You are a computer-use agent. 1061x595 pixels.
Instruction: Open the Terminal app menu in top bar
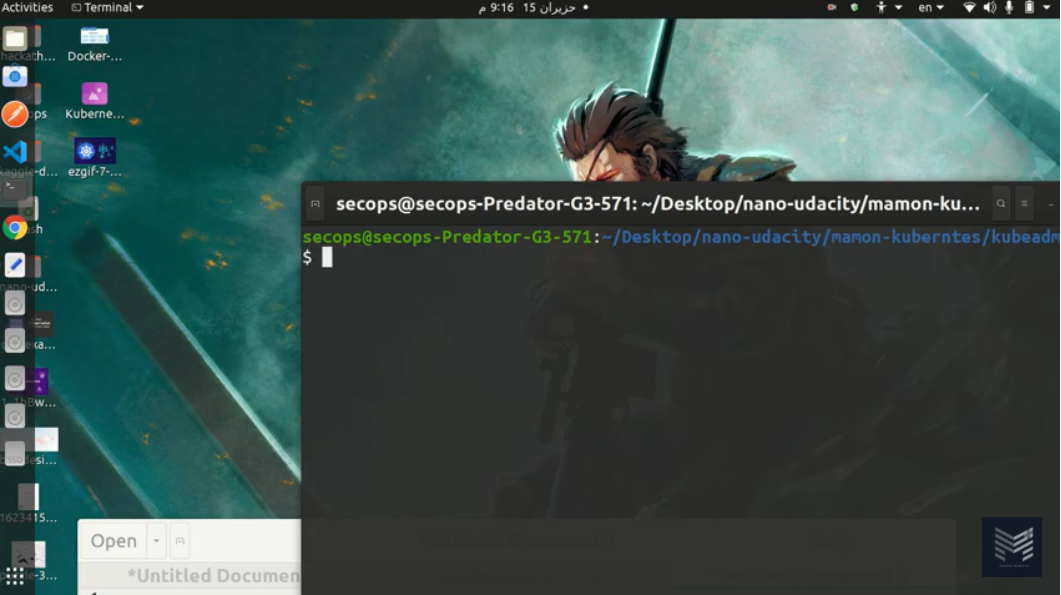point(108,7)
